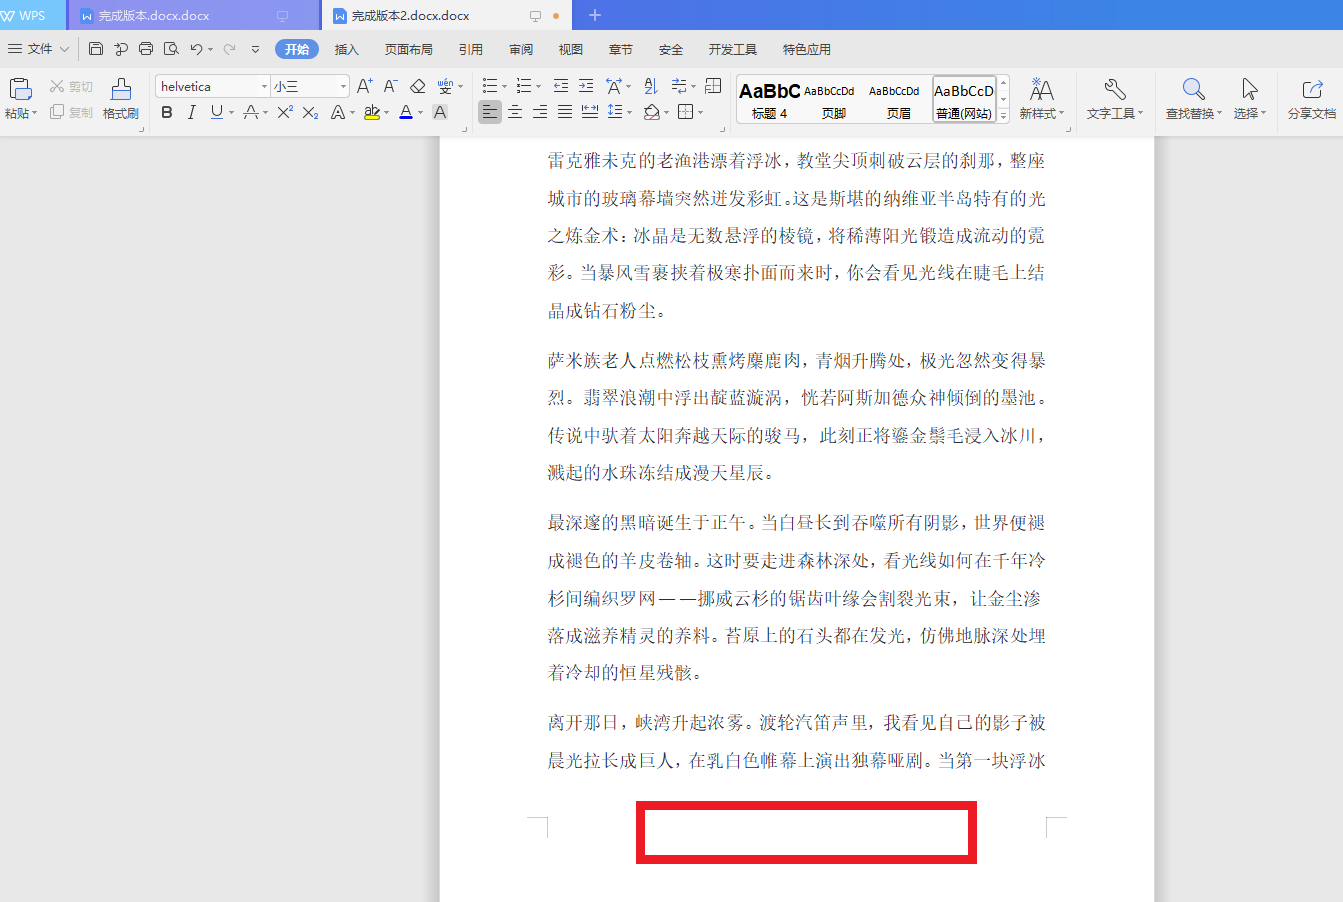Viewport: 1343px width, 902px height.
Task: Toggle italic formatting
Action: (x=191, y=112)
